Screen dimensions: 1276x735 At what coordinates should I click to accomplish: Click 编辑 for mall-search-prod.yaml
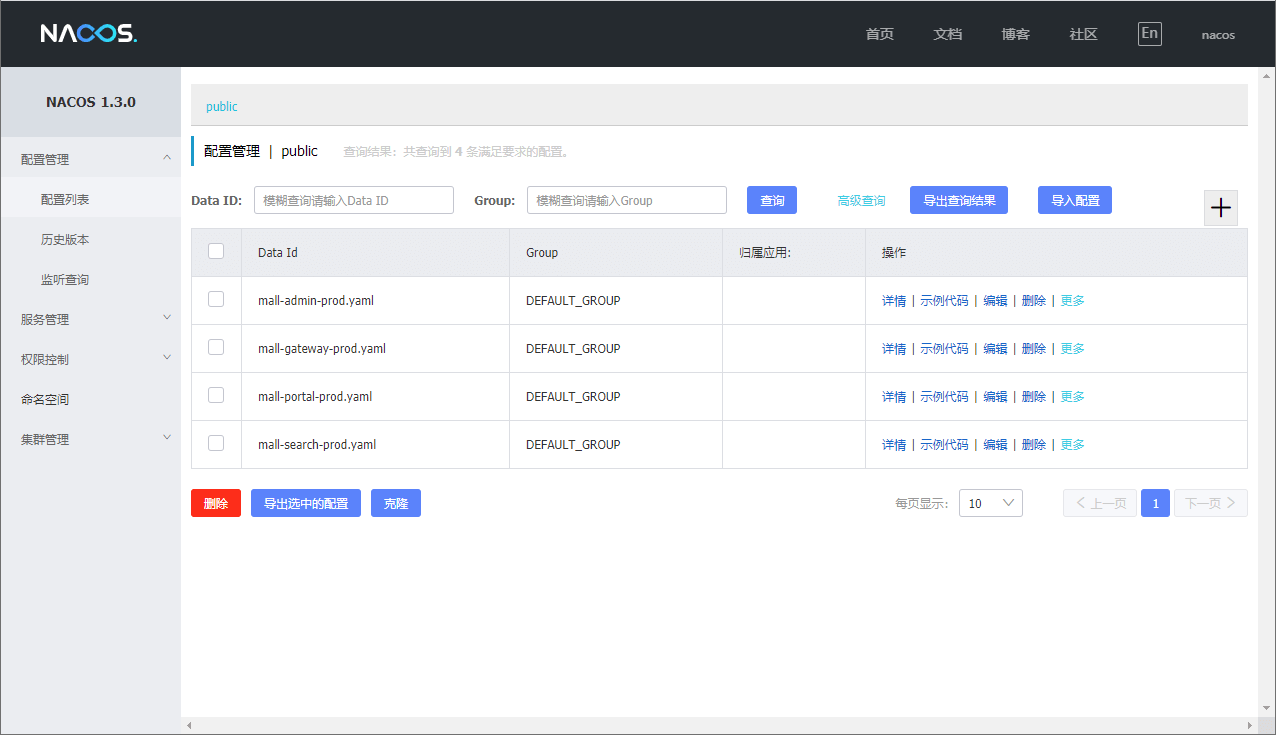click(x=996, y=445)
